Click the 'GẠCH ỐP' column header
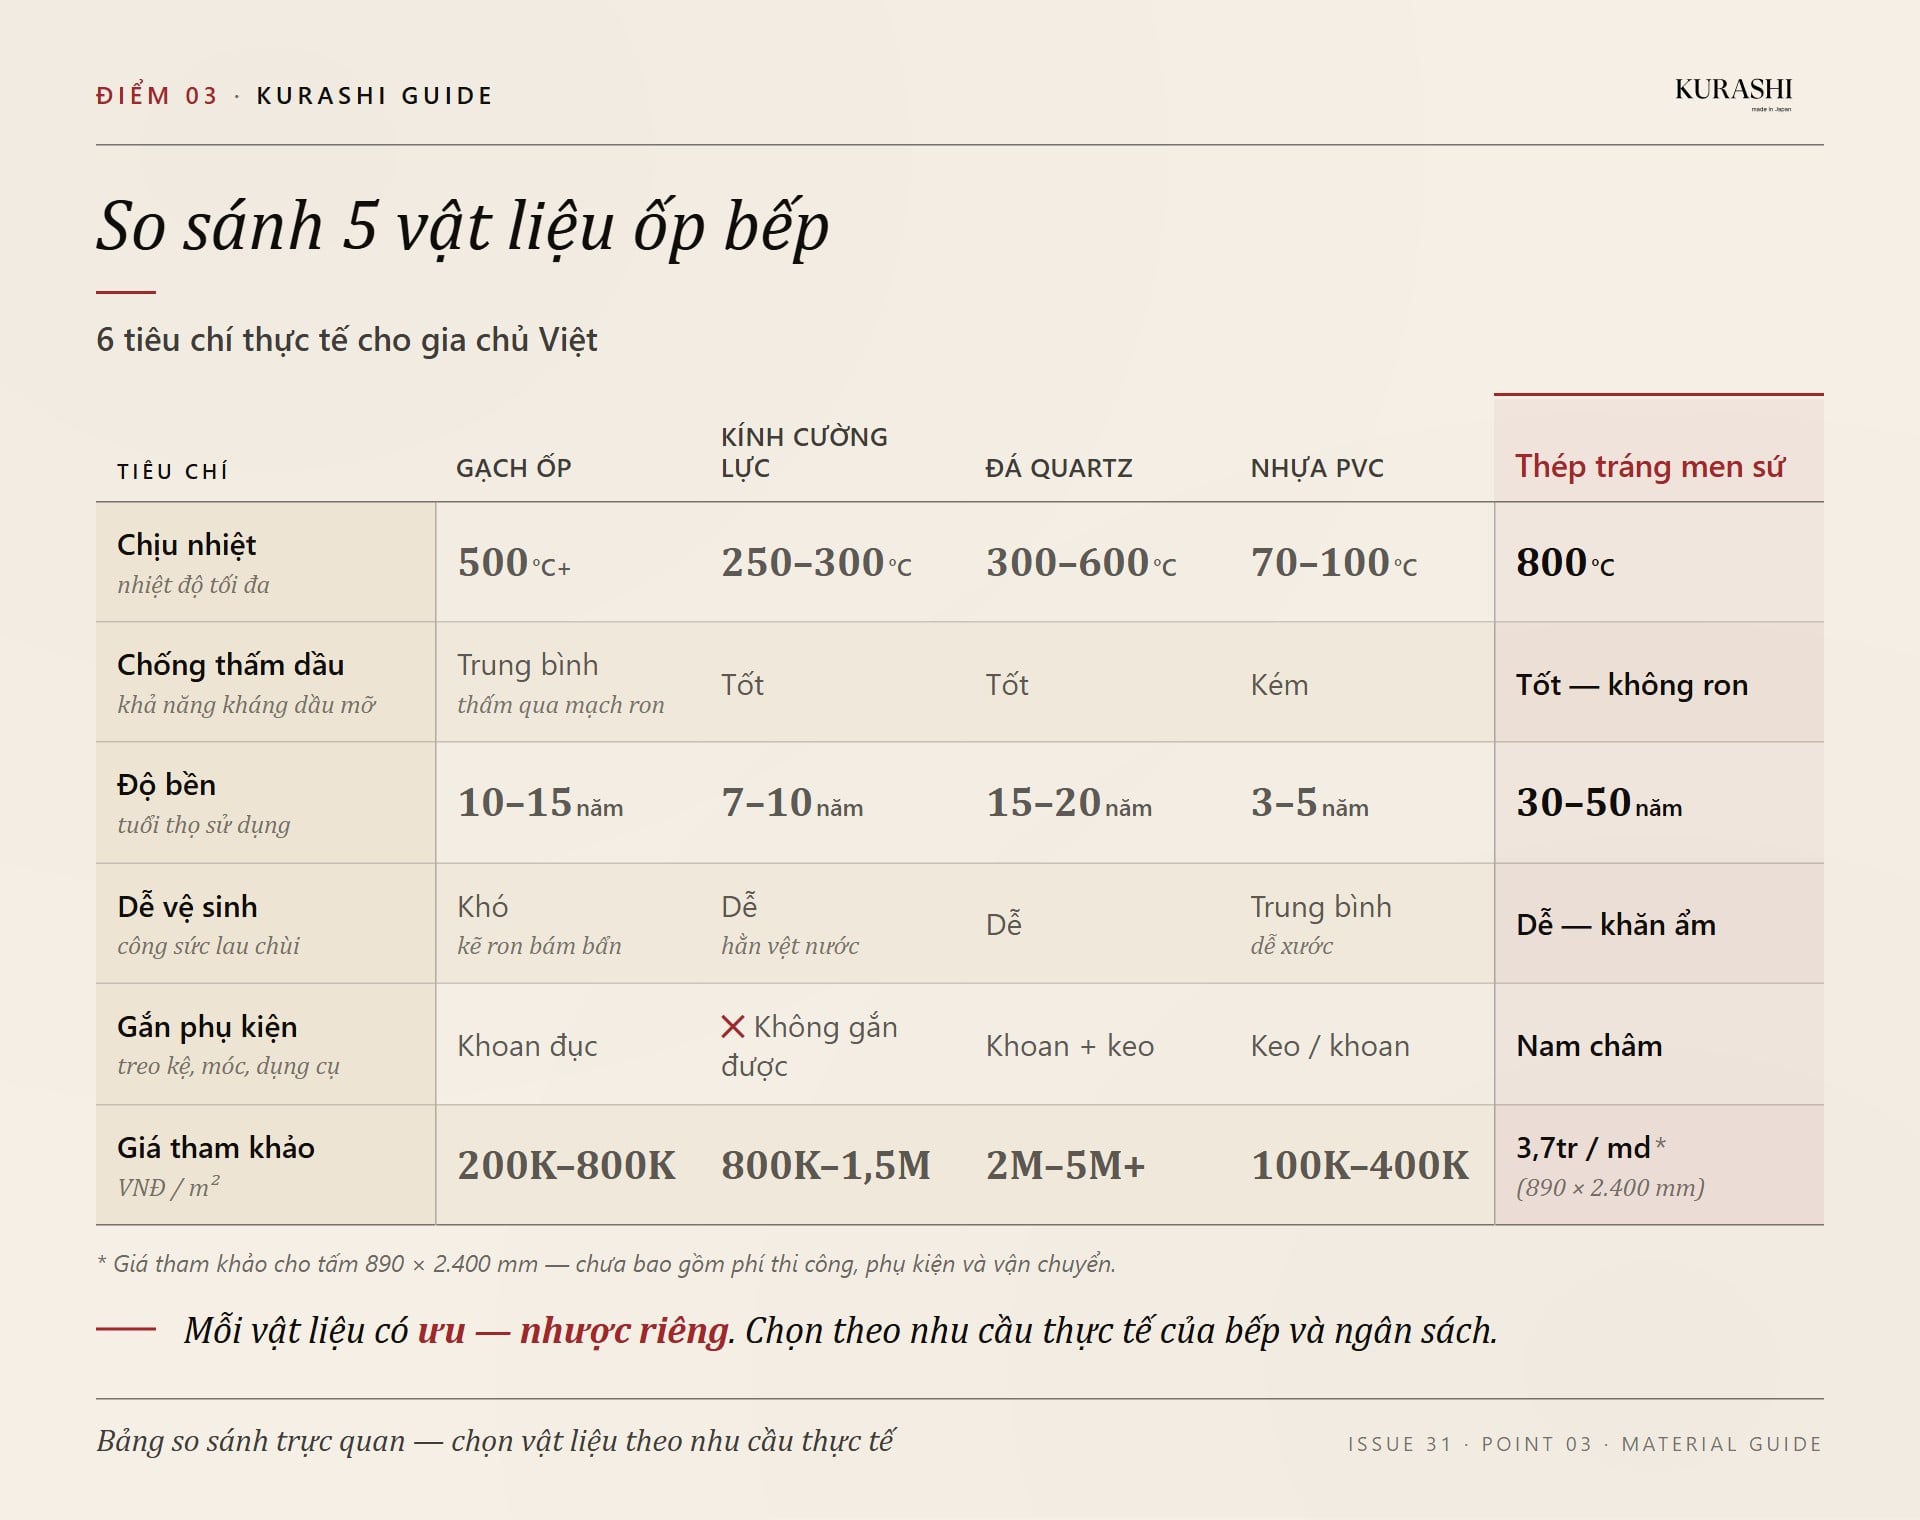1920x1520 pixels. click(x=514, y=468)
